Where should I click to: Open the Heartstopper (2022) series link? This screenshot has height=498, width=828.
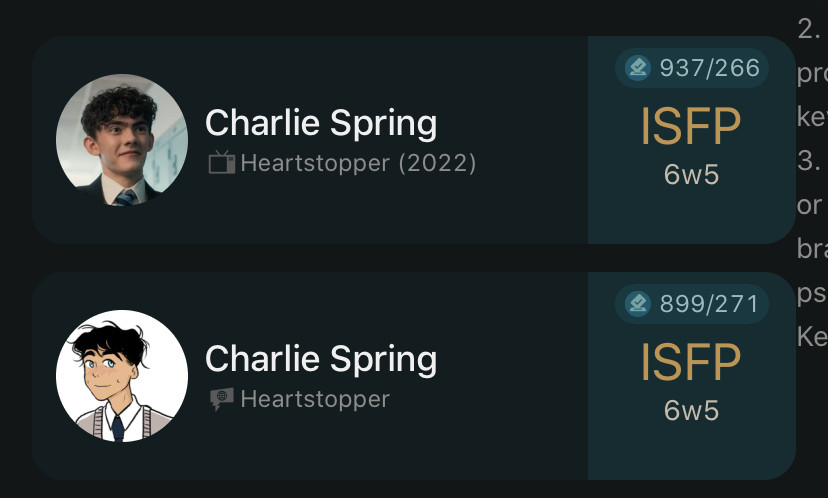358,162
